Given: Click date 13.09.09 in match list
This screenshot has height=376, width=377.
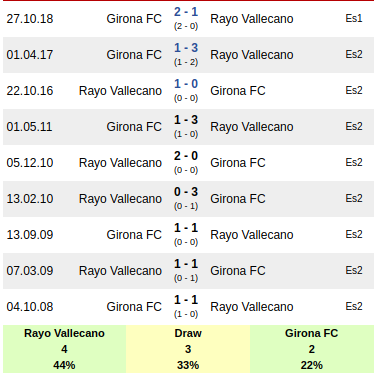Looking at the screenshot, I should [30, 235].
